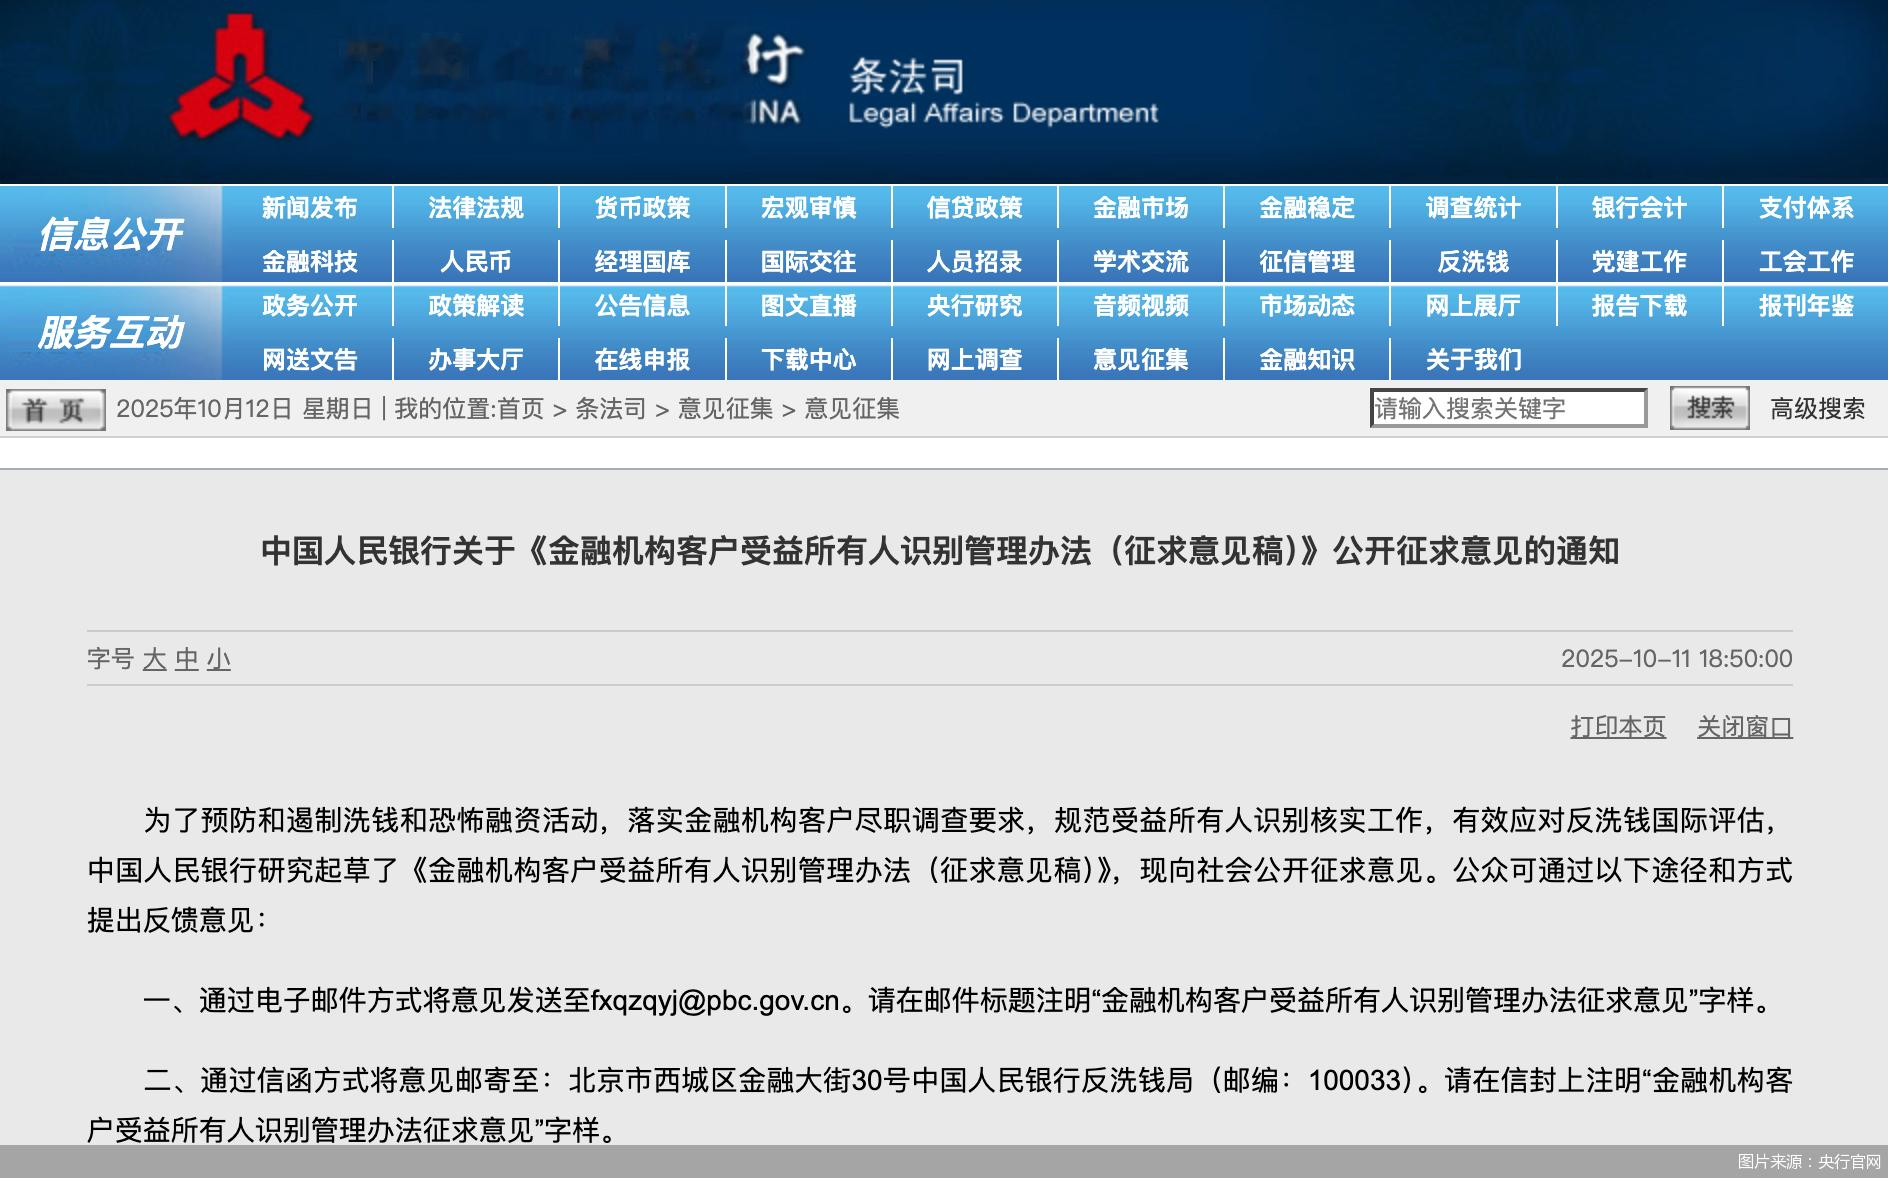
Task: Click the 信息公开 section header
Action: pyautogui.click(x=110, y=234)
